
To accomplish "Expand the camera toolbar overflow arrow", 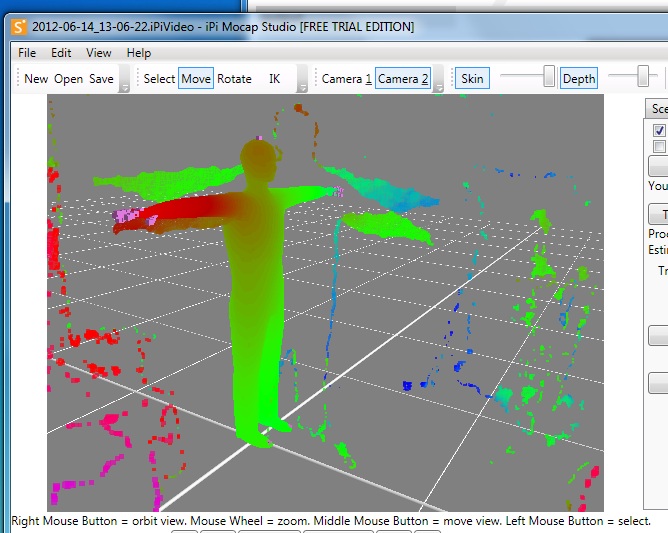I will [x=438, y=78].
